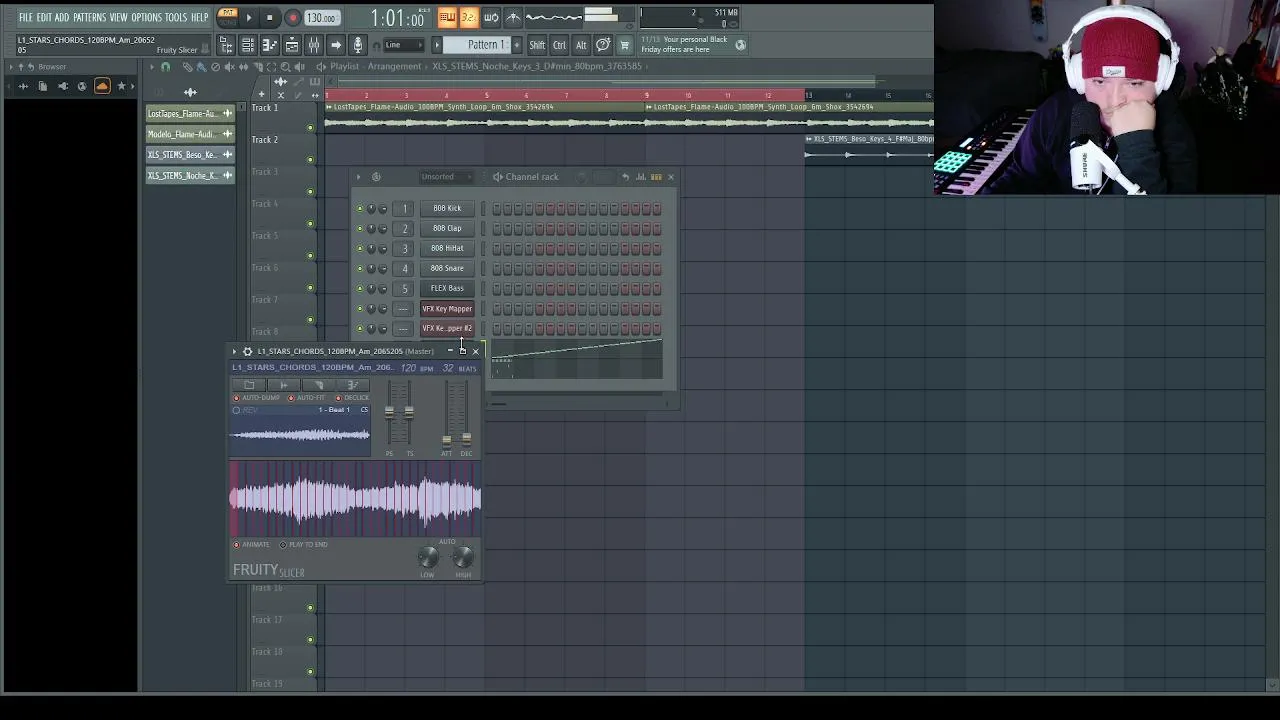The image size is (1280, 720).
Task: Toggle graph editor icon in Channel rack
Action: (641, 177)
